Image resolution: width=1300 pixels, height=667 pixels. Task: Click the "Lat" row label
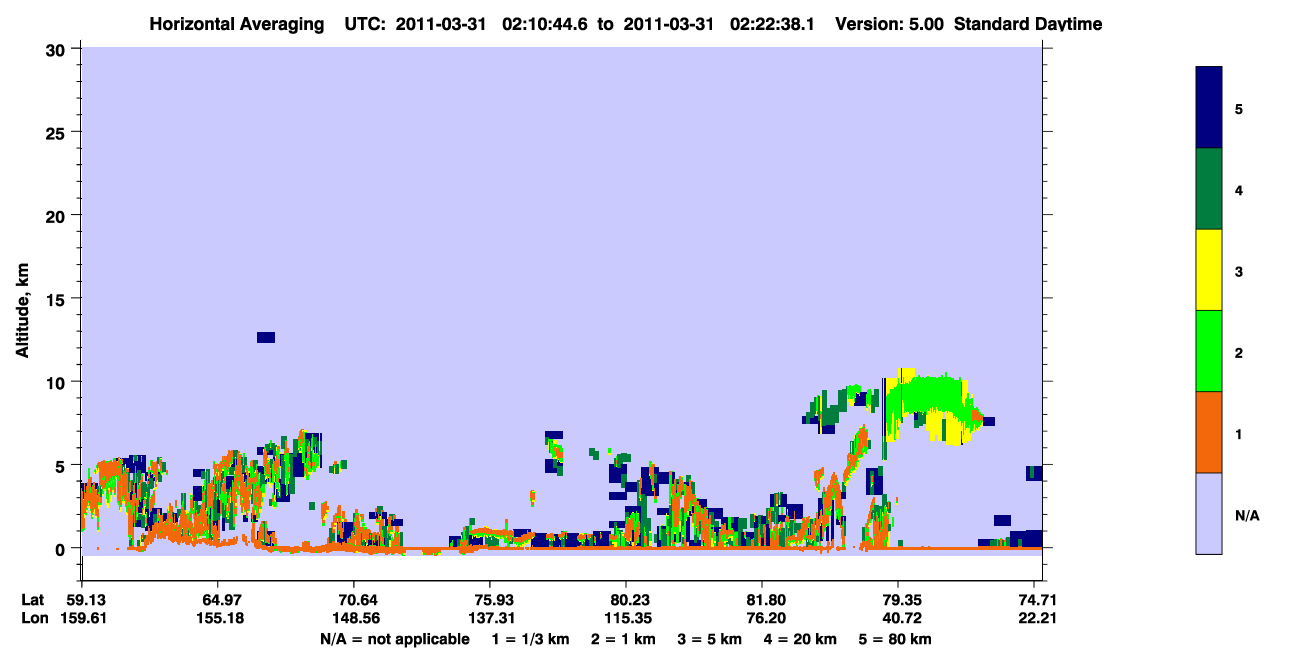pos(32,599)
